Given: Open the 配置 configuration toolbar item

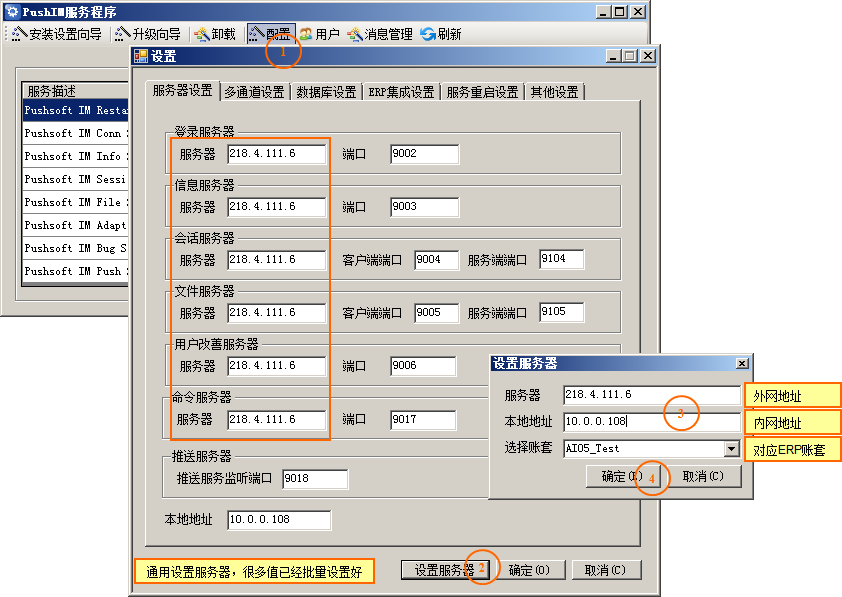Looking at the screenshot, I should [269, 34].
